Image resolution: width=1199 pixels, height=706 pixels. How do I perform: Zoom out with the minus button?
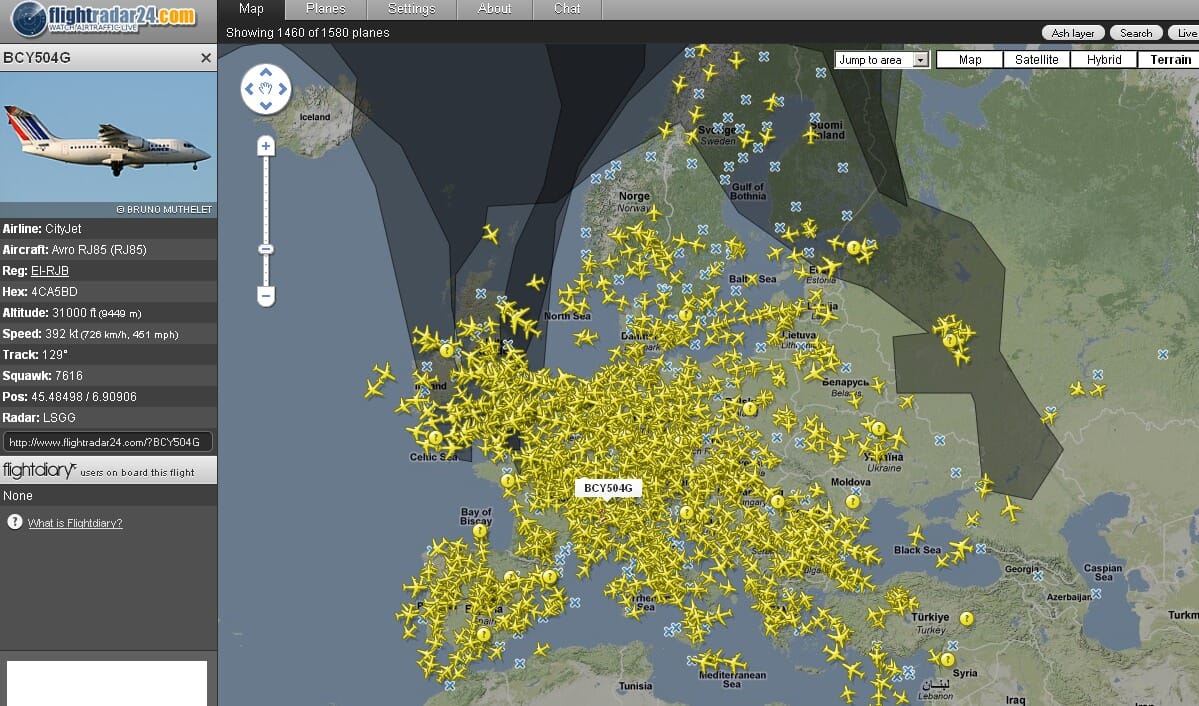[x=266, y=295]
